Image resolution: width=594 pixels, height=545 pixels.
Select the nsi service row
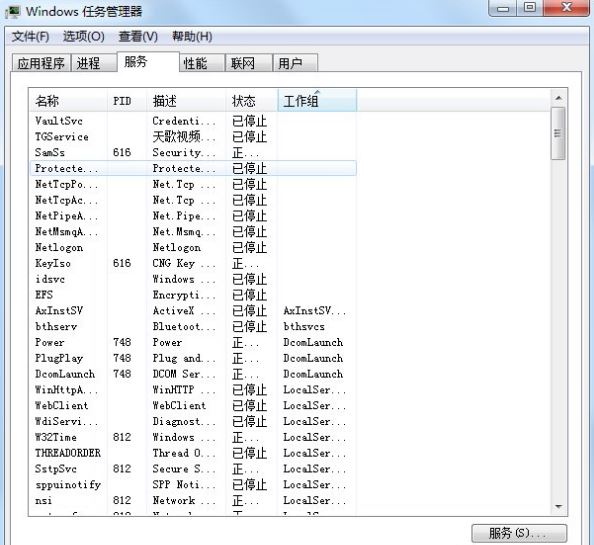tap(193, 500)
